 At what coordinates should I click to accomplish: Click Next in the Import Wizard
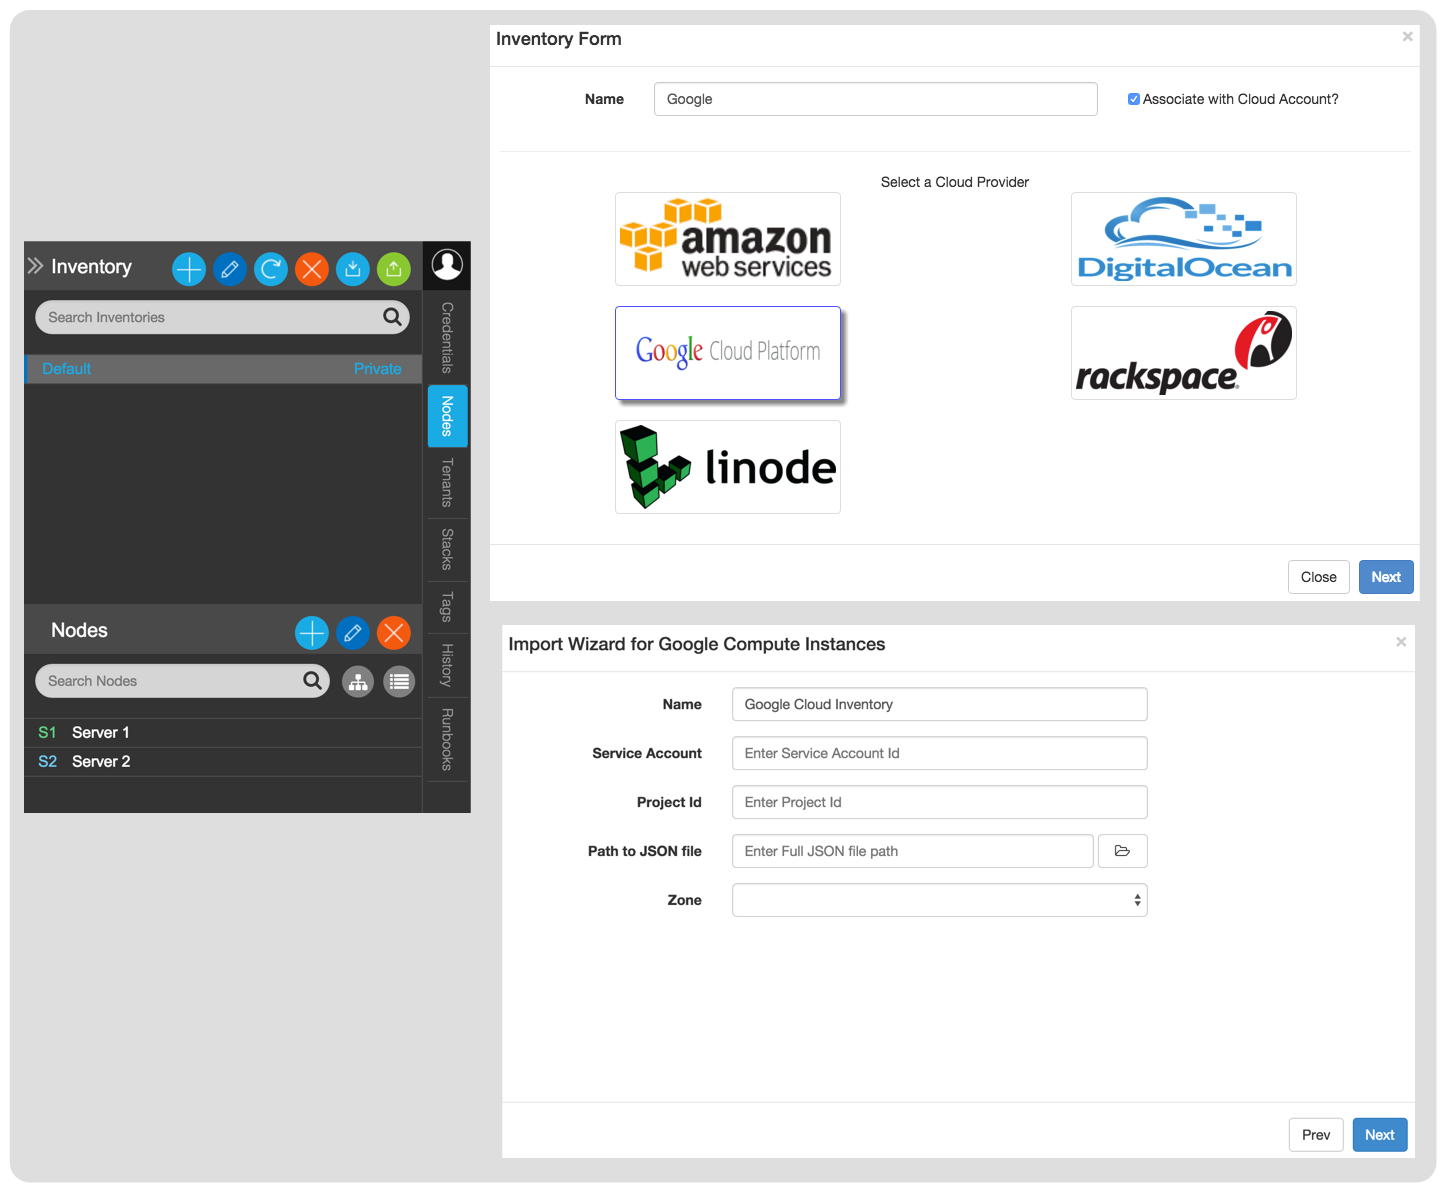pyautogui.click(x=1380, y=1135)
